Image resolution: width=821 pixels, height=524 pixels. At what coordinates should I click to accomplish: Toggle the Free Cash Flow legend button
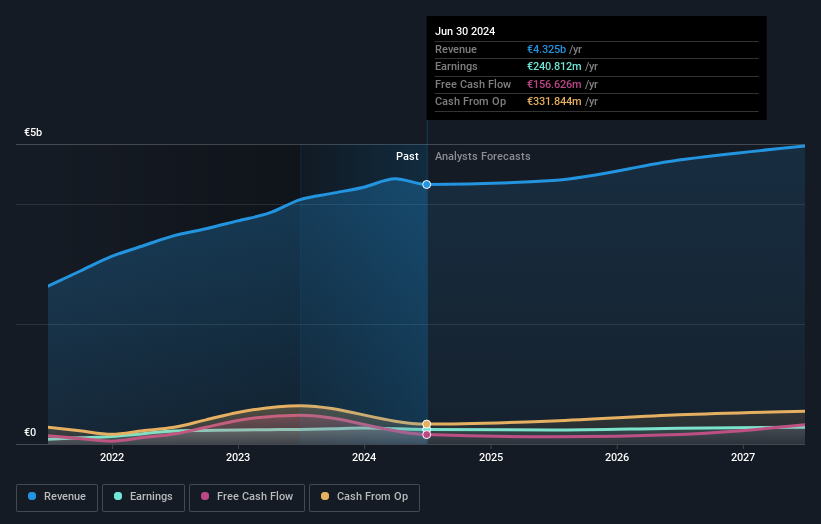(247, 497)
